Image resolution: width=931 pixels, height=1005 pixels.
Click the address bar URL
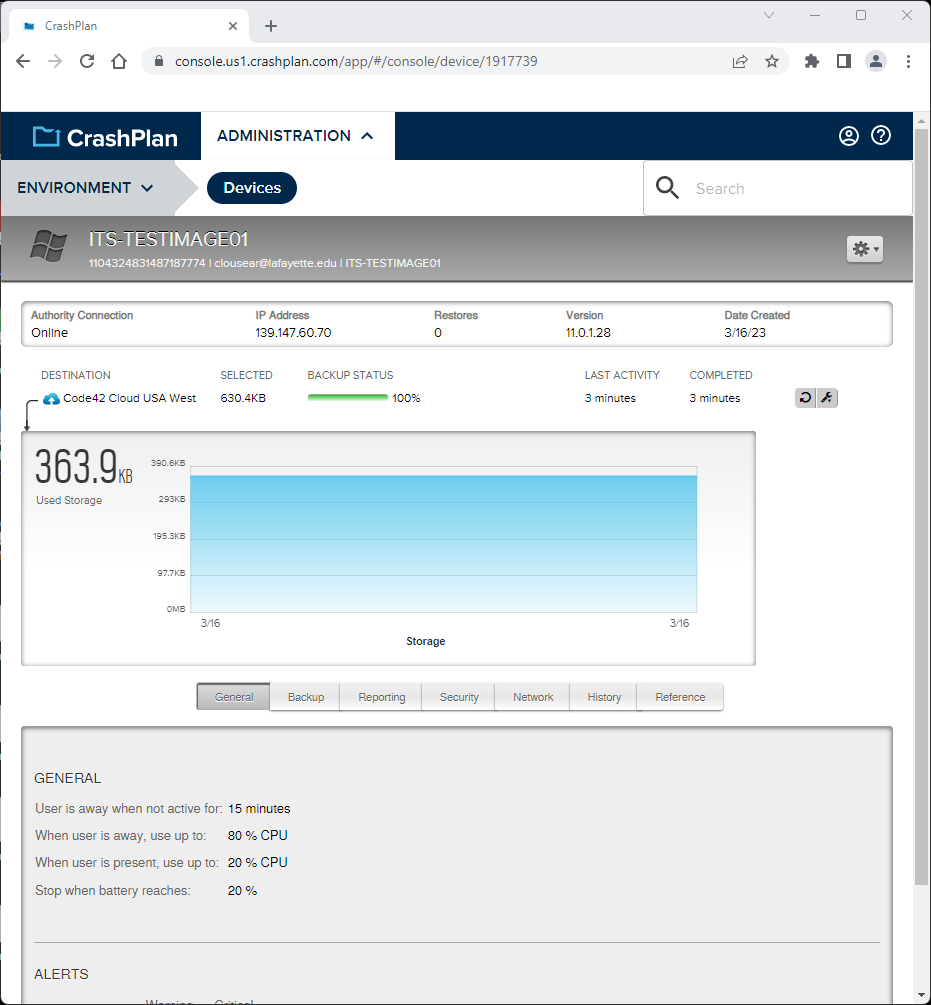click(x=356, y=61)
